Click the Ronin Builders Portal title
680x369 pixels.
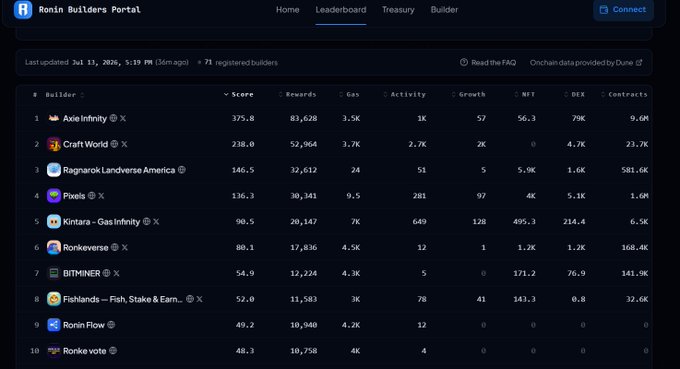(90, 10)
